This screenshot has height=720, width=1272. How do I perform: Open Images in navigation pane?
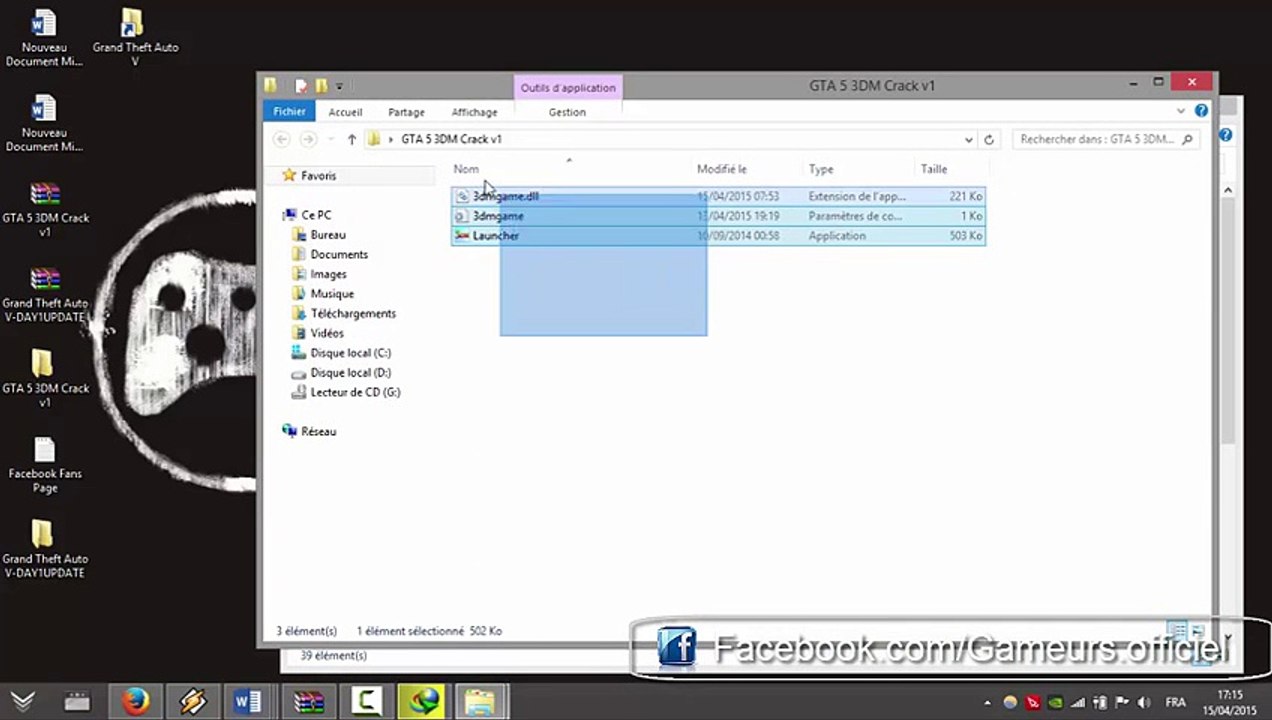328,274
